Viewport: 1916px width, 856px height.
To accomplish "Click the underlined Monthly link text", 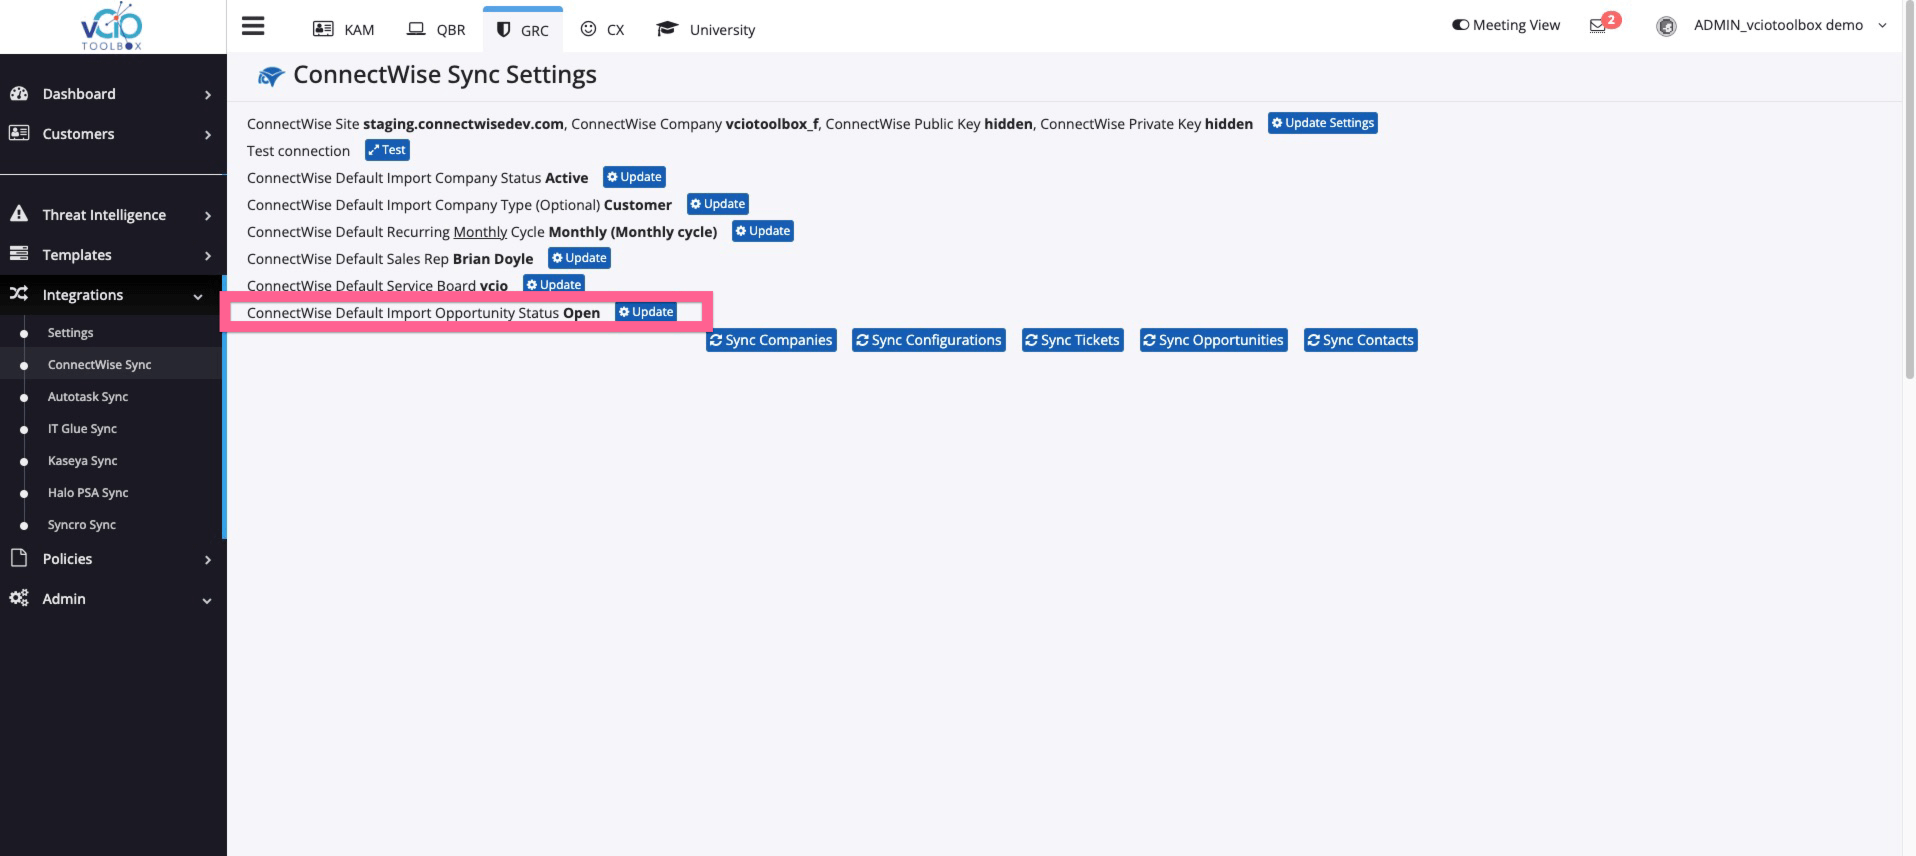I will tap(480, 232).
